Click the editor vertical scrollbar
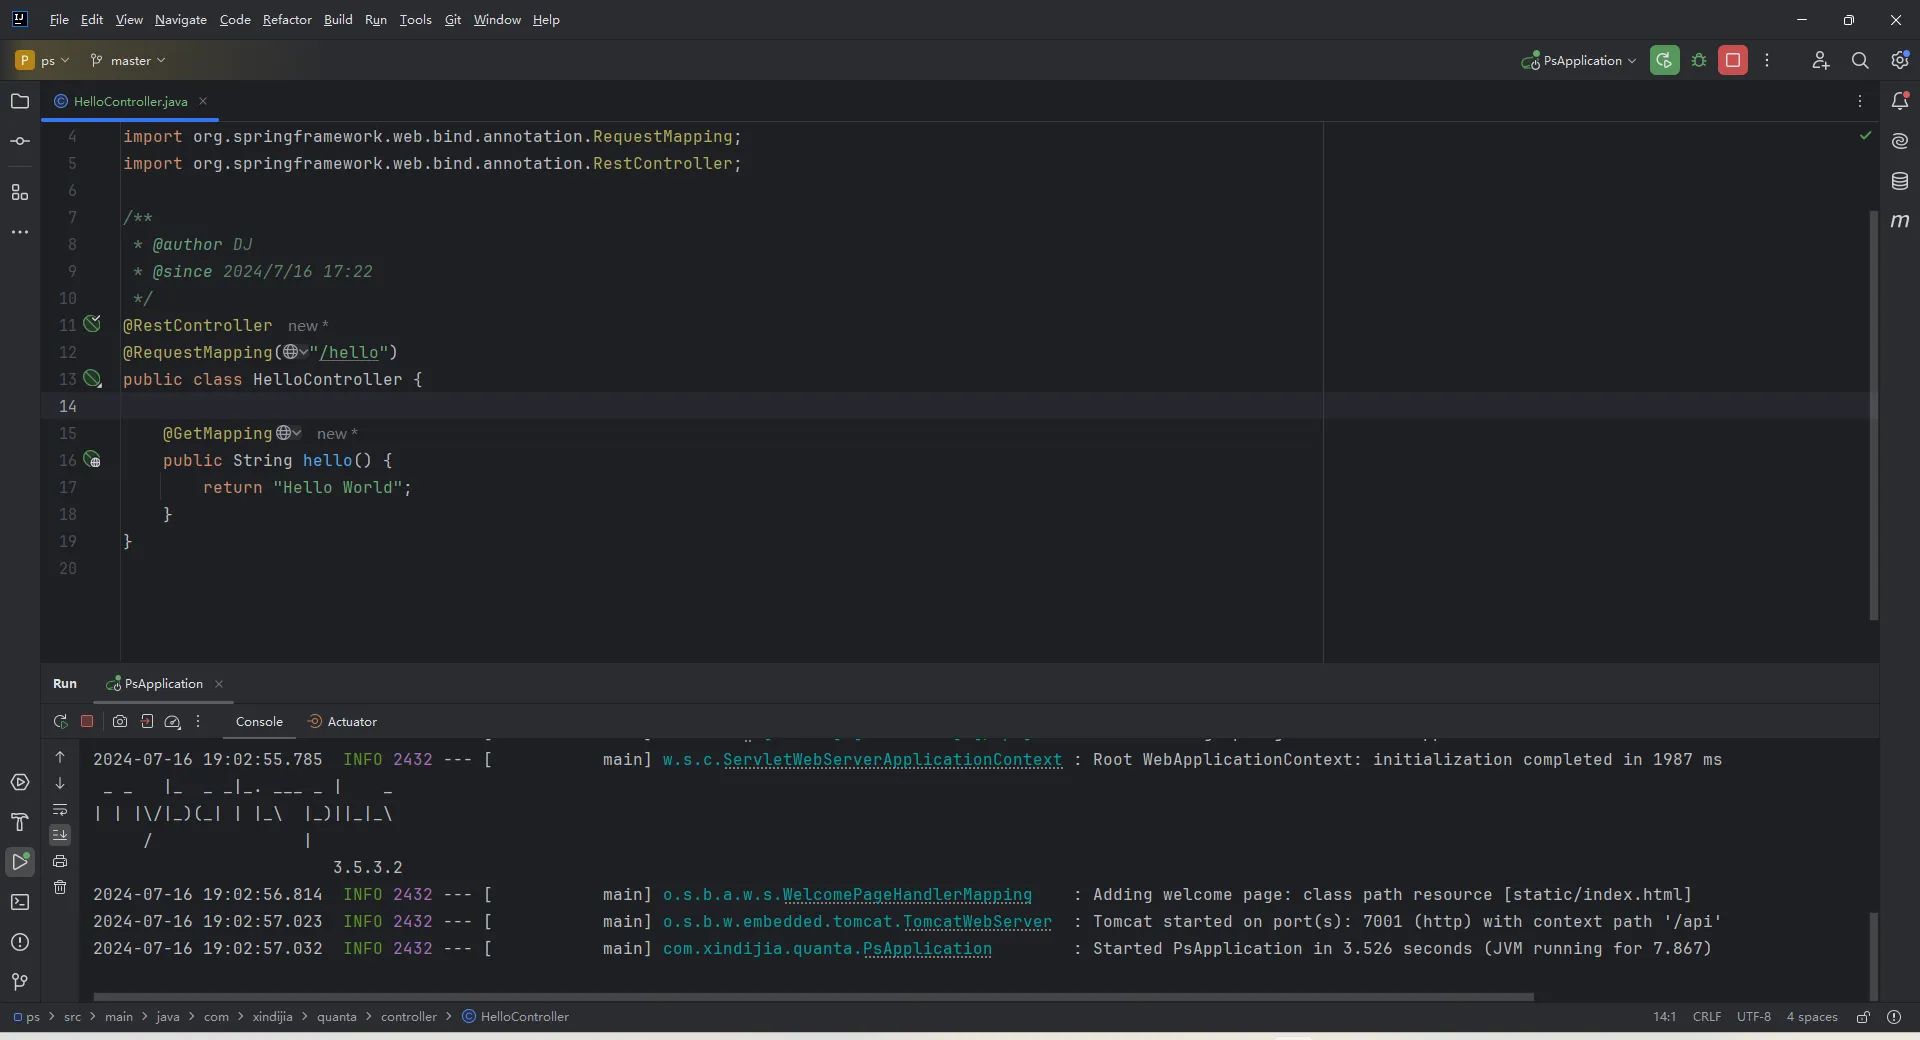Viewport: 1920px width, 1040px height. (1873, 415)
